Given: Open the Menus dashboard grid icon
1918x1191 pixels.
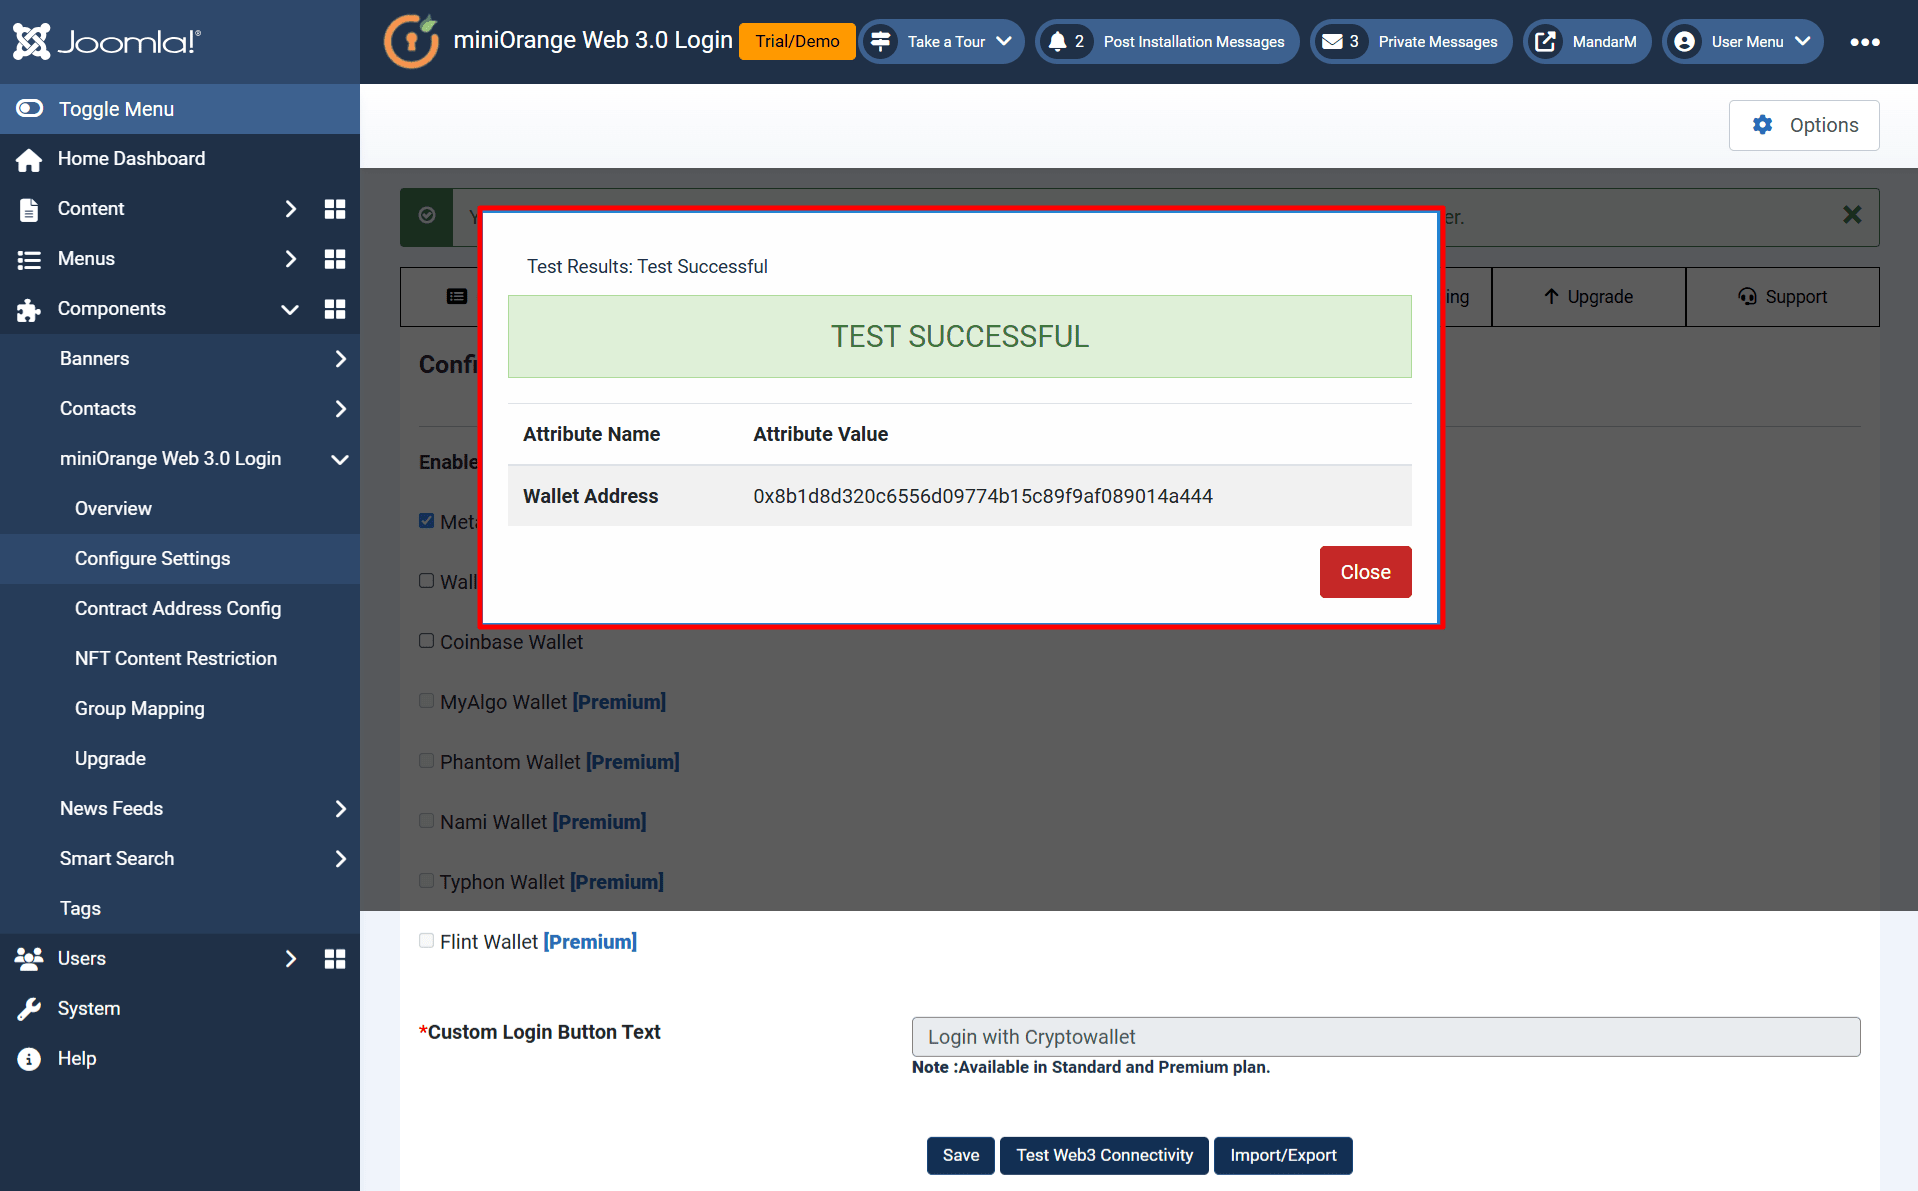Looking at the screenshot, I should (x=335, y=259).
